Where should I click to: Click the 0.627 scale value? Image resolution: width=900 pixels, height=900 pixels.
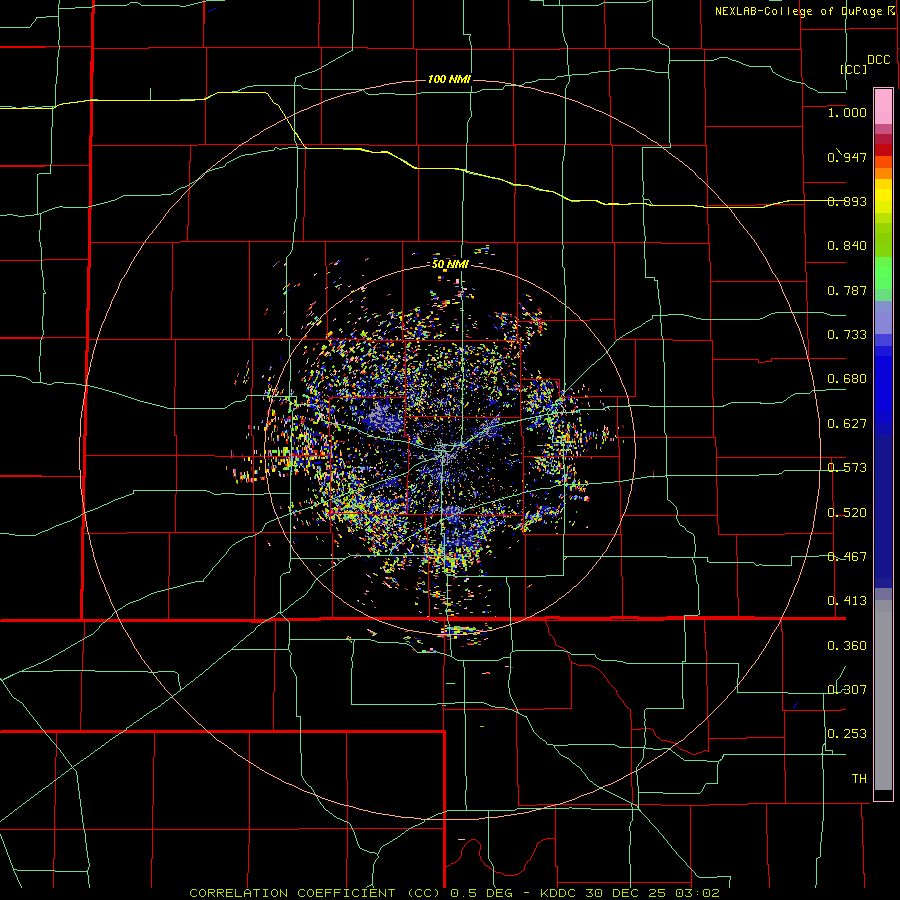tap(847, 424)
